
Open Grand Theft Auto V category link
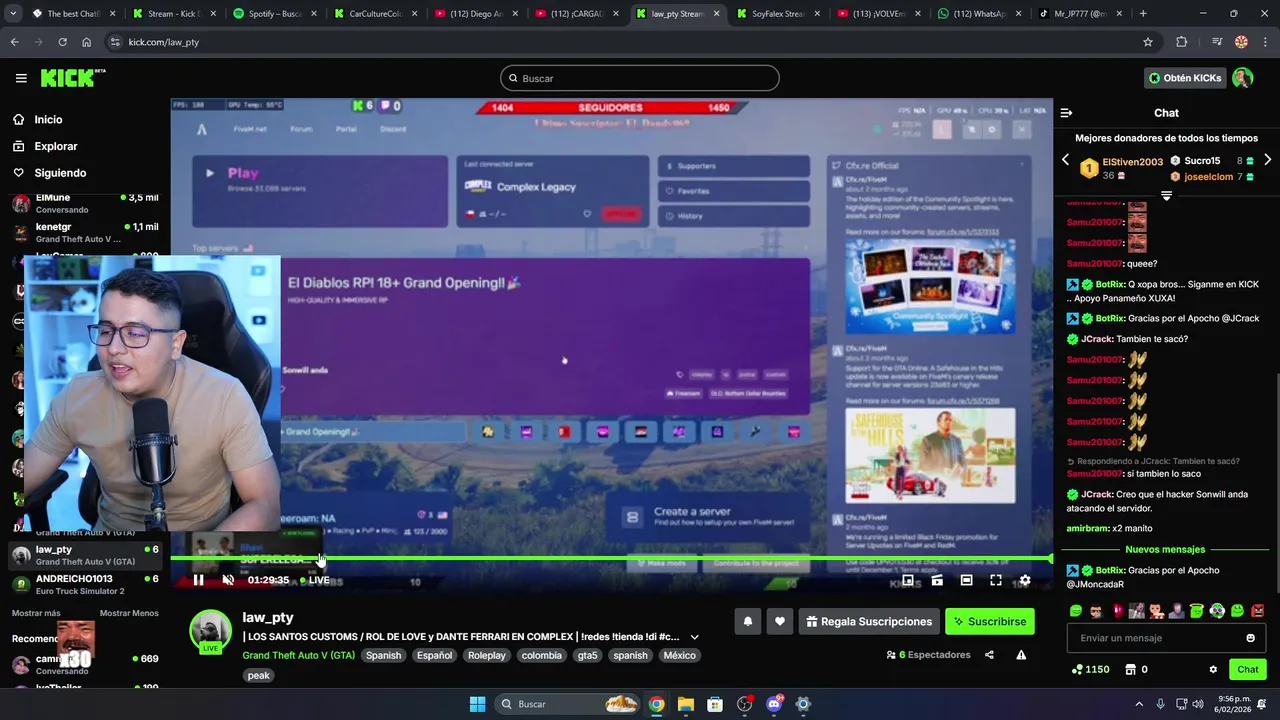point(298,655)
